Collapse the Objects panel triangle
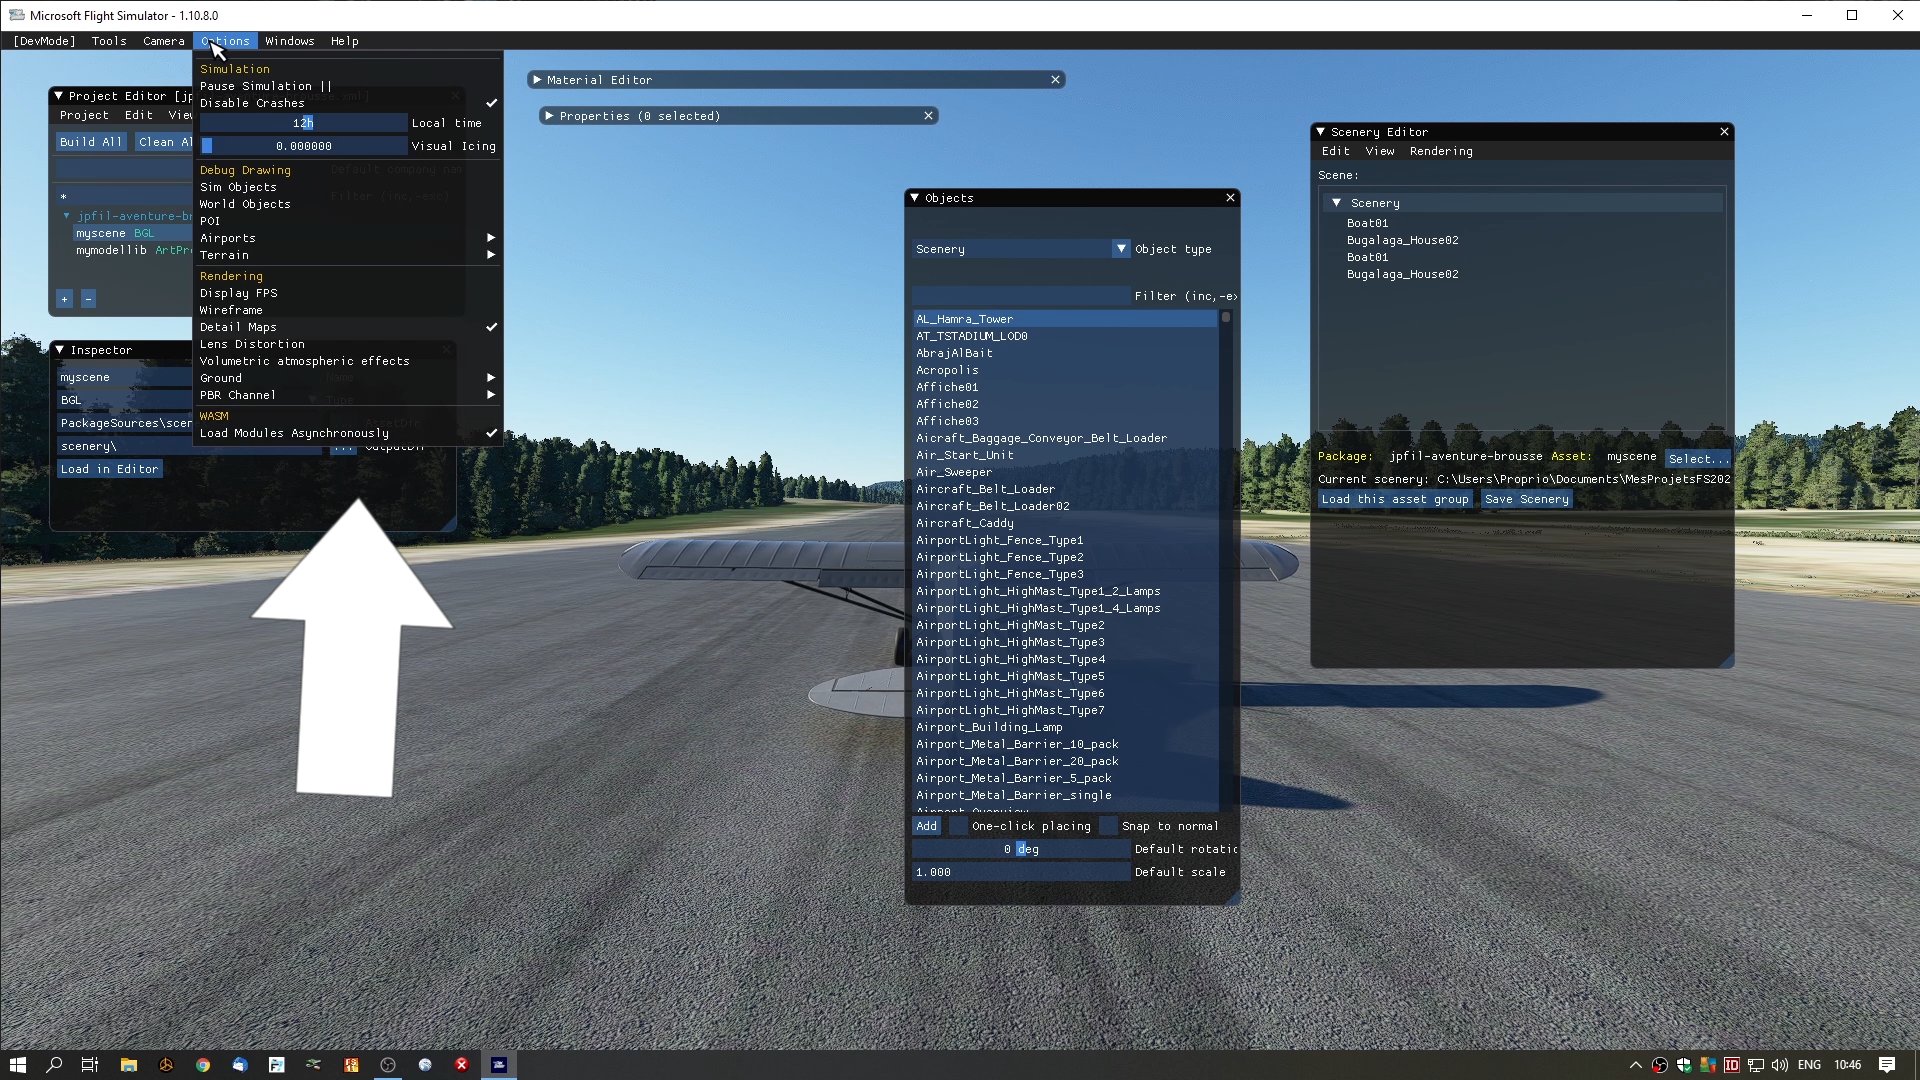Viewport: 1920px width, 1080px height. click(914, 198)
